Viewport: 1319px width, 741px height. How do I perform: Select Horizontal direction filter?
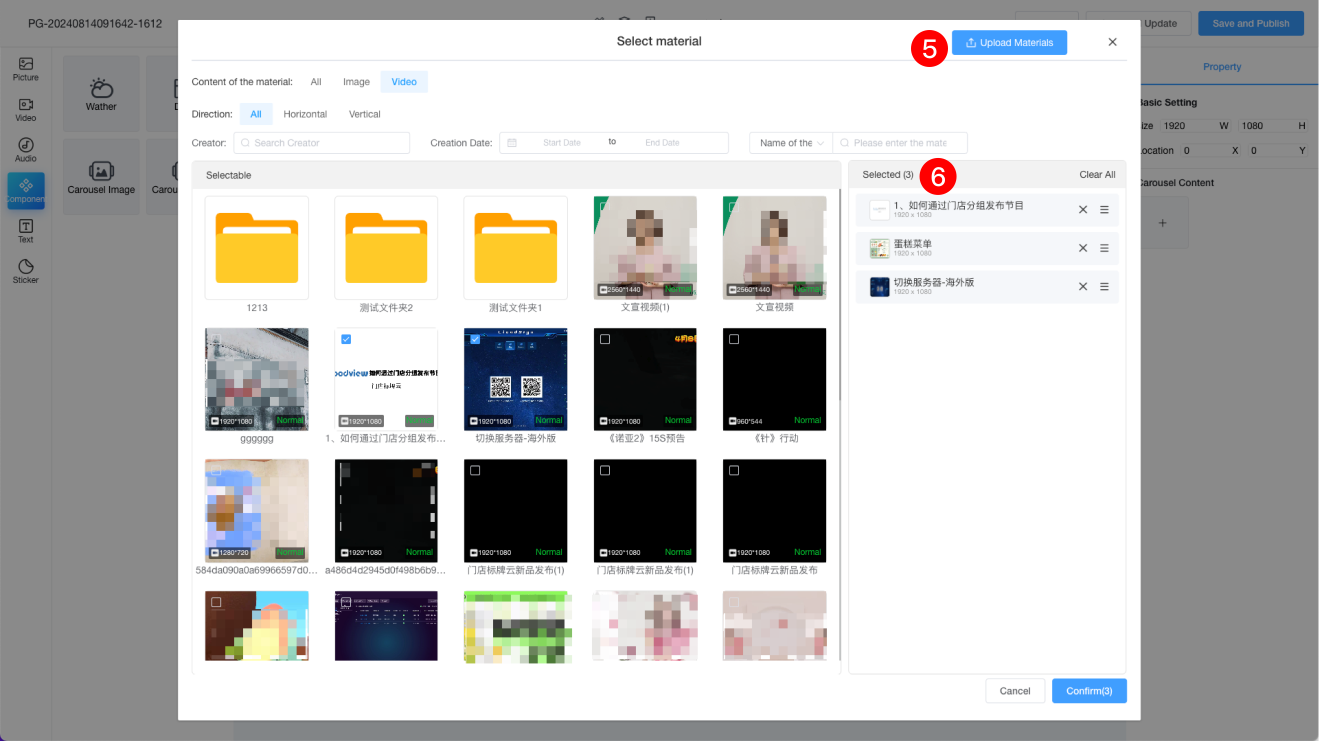[x=305, y=114]
